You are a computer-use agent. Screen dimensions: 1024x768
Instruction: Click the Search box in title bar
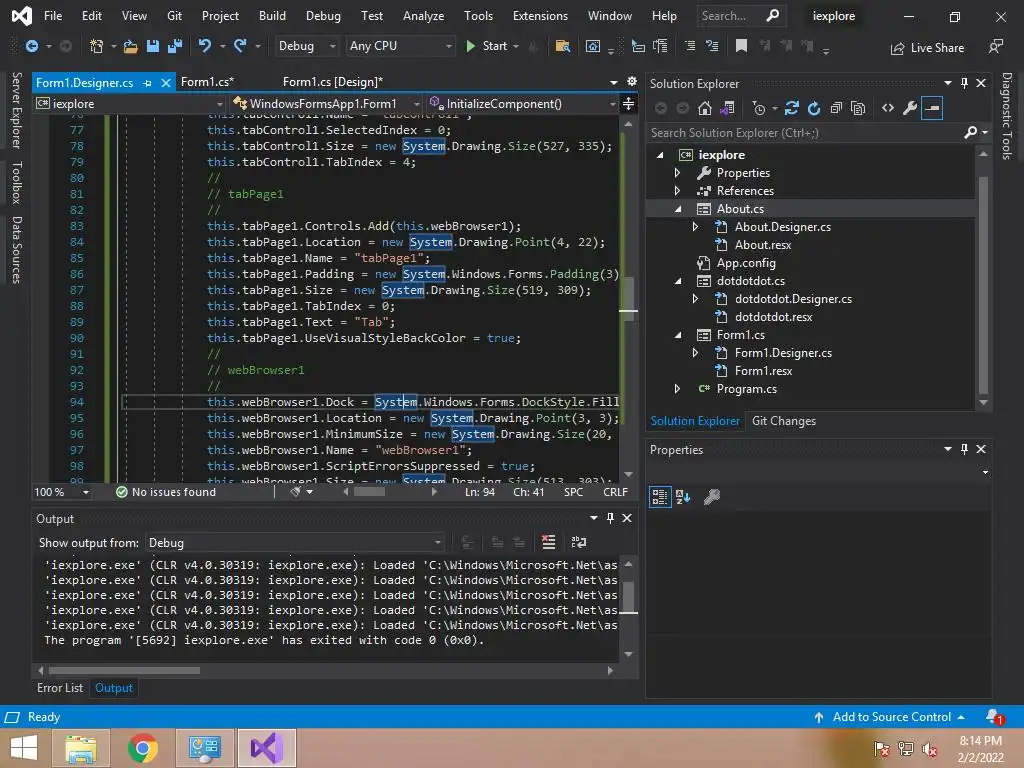point(741,16)
